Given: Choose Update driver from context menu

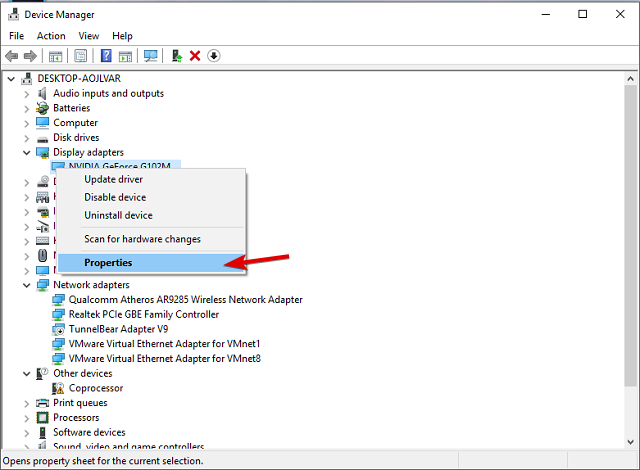Looking at the screenshot, I should point(151,180).
